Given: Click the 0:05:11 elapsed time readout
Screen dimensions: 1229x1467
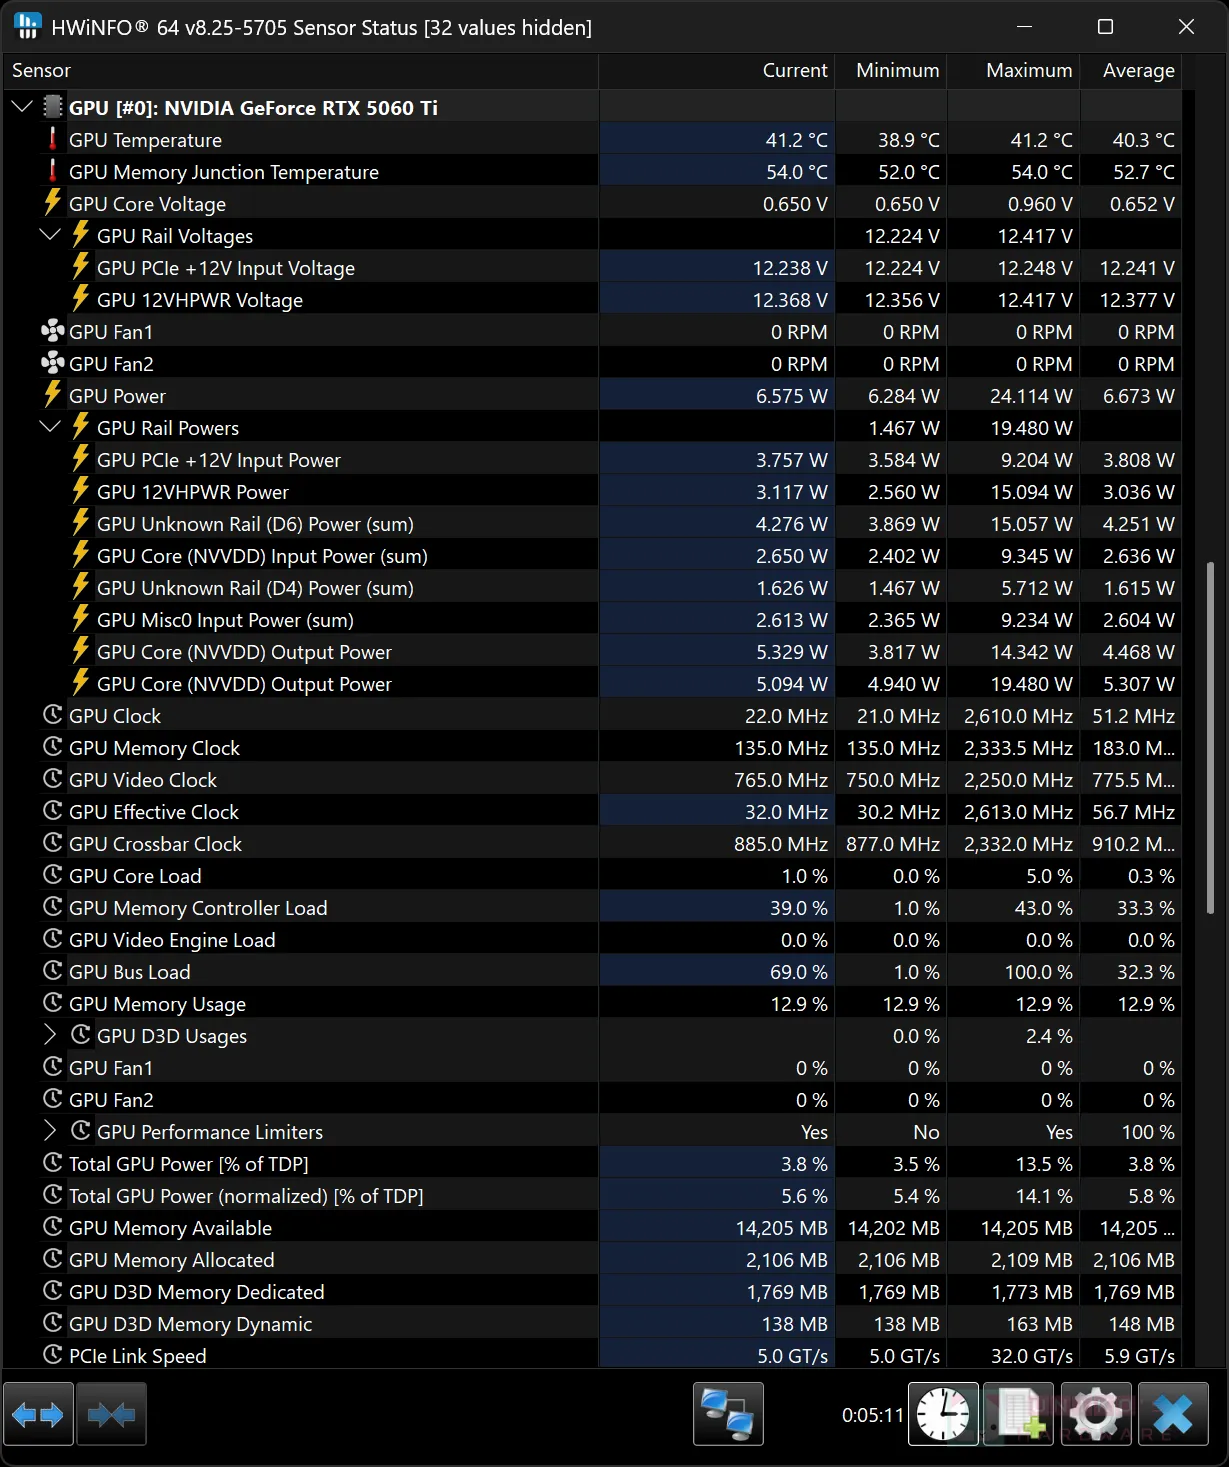Looking at the screenshot, I should coord(872,1415).
